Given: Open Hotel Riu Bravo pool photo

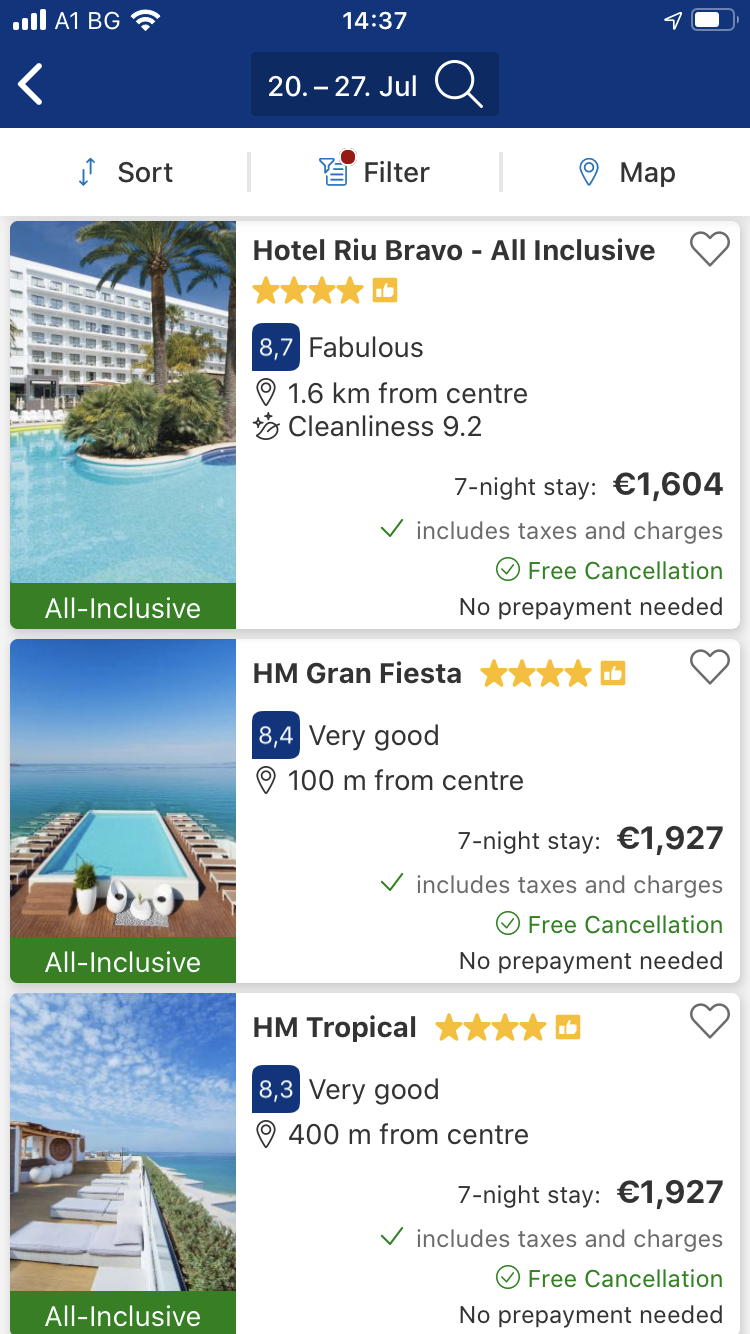Looking at the screenshot, I should tap(123, 402).
